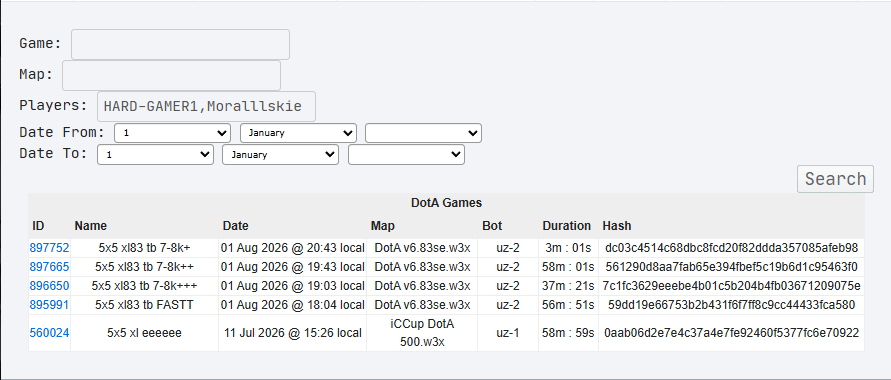Click the Bot column header
891x380 pixels.
coord(492,226)
